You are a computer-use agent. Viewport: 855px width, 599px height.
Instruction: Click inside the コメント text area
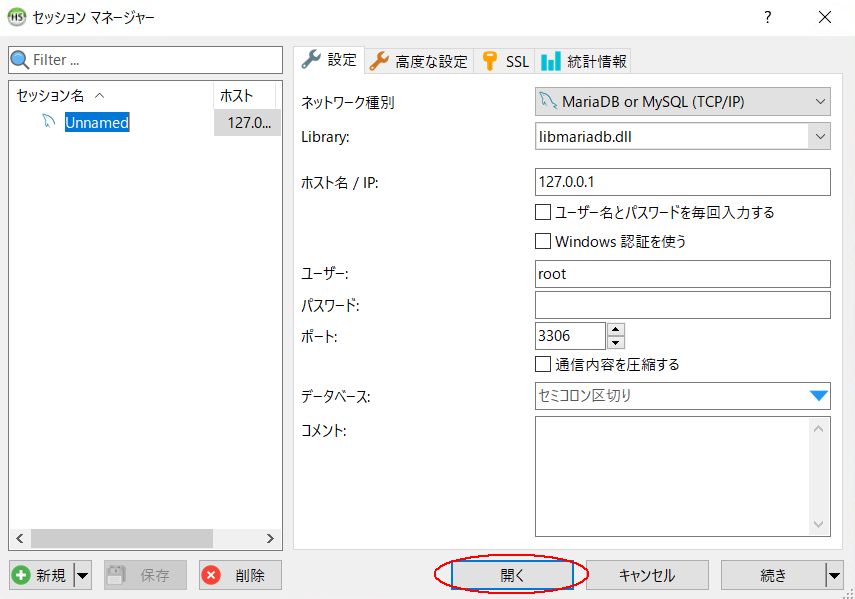tap(672, 476)
